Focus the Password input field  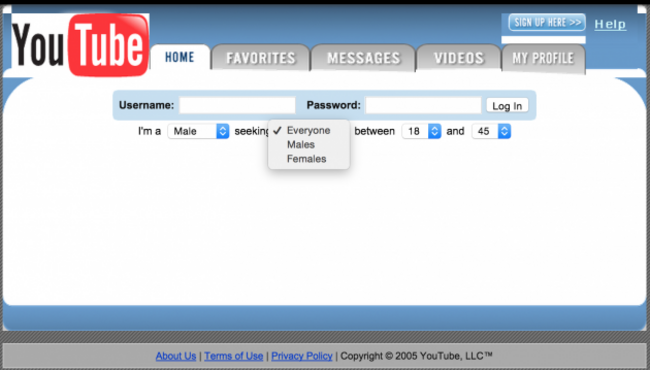point(423,105)
